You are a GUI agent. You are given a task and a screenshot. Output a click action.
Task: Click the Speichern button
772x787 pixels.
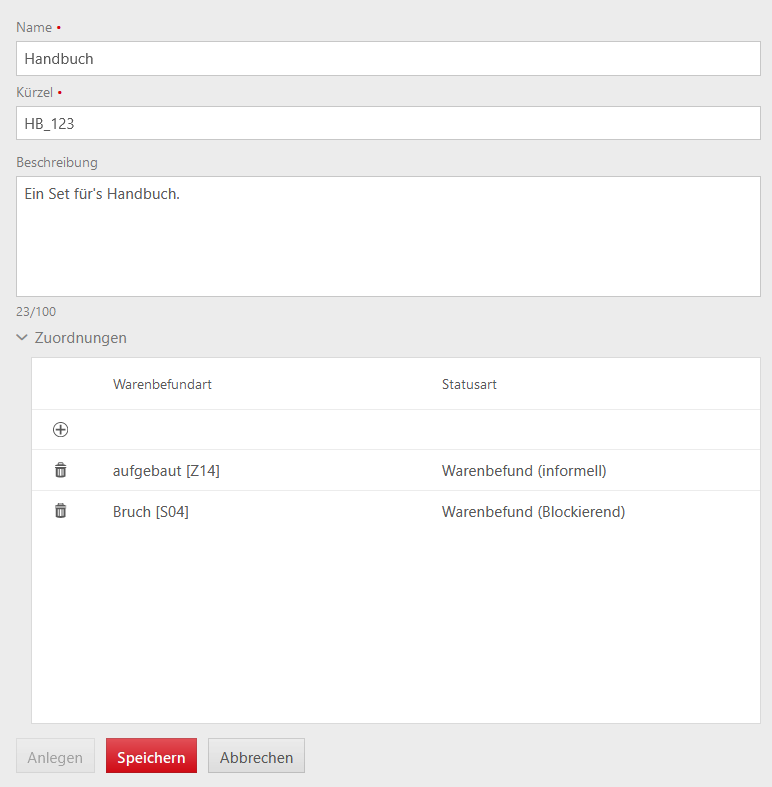tap(151, 756)
